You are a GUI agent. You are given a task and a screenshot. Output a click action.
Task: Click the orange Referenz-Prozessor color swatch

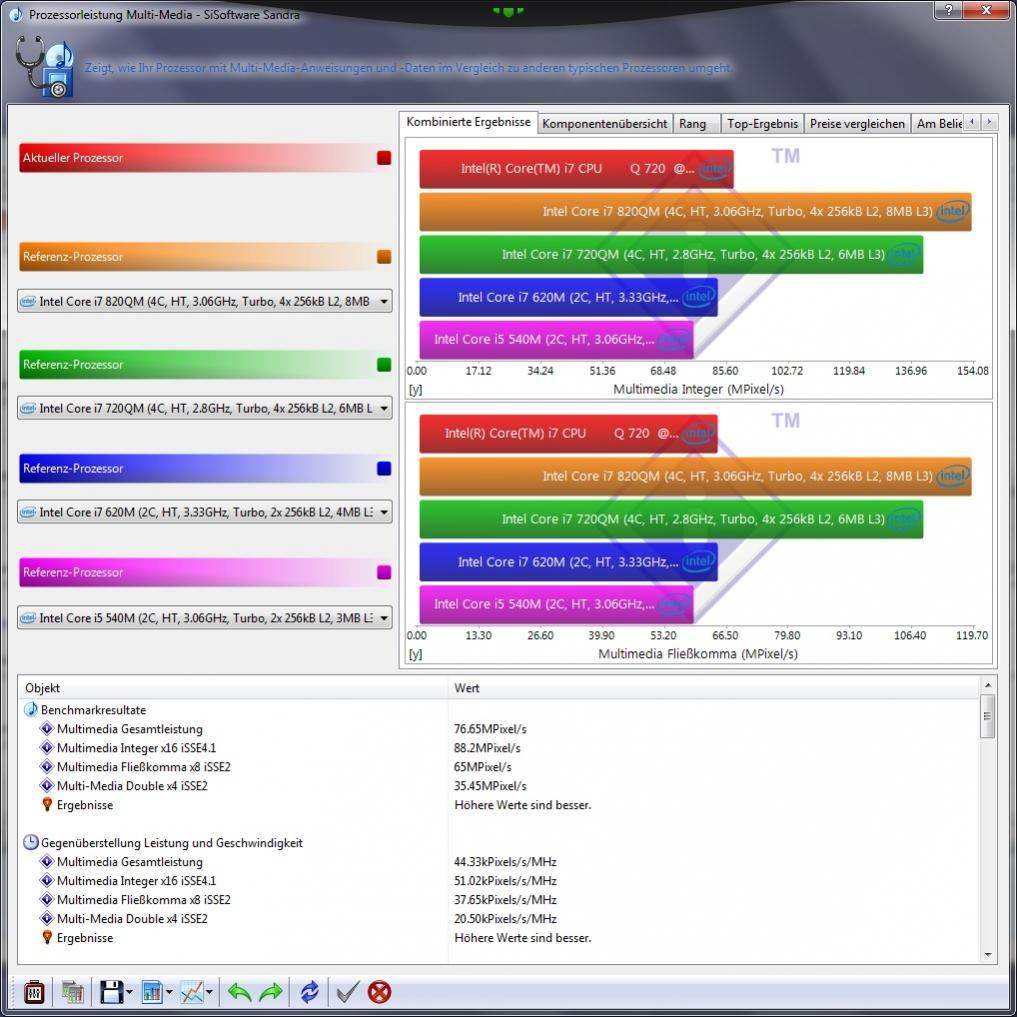click(x=384, y=257)
